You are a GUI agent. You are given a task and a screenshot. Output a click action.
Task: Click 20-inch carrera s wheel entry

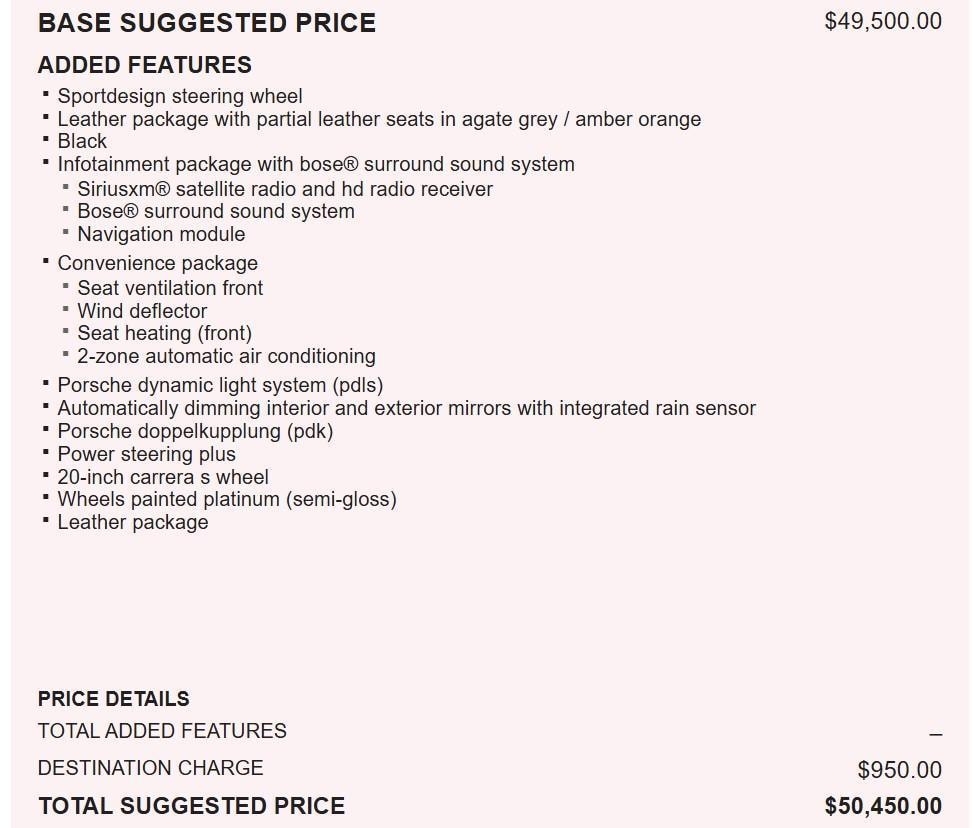click(x=163, y=477)
